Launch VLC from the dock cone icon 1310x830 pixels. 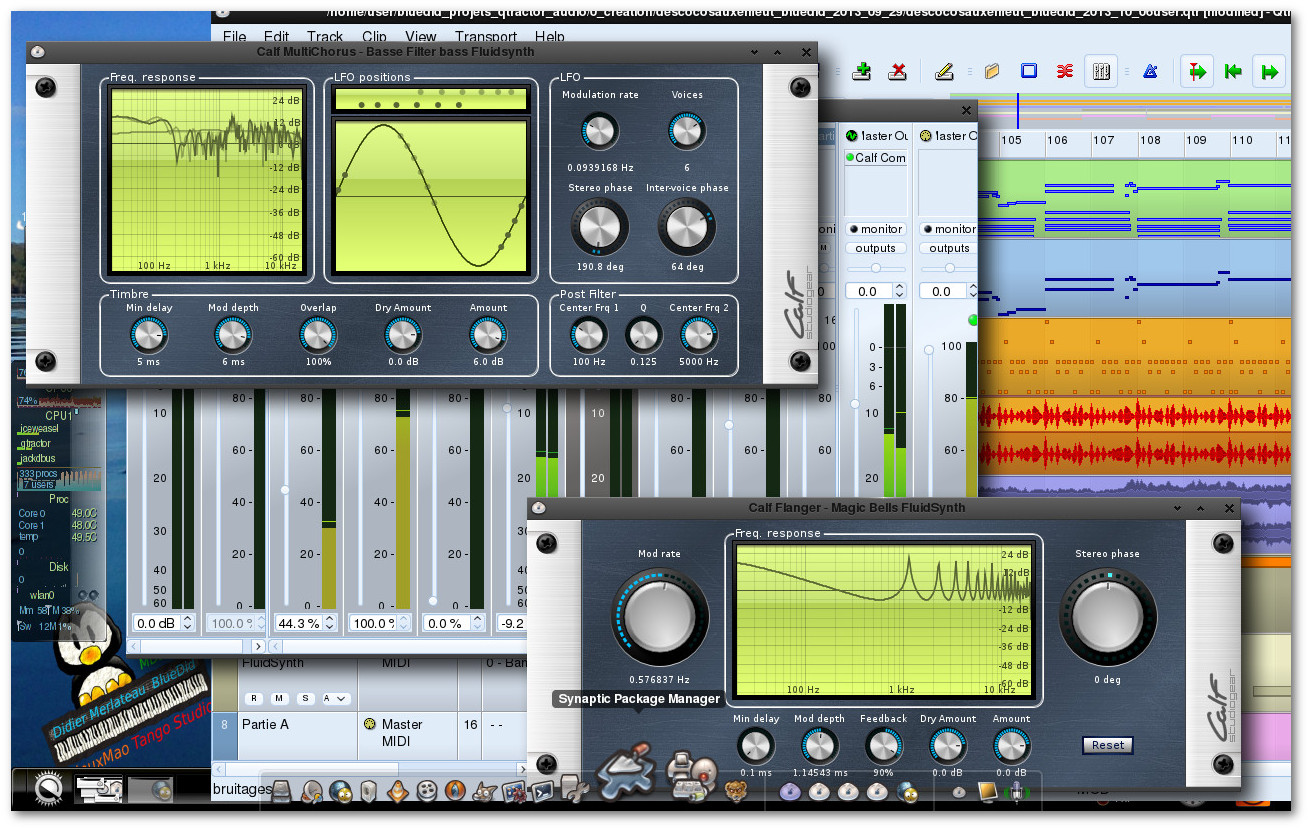pyautogui.click(x=399, y=791)
